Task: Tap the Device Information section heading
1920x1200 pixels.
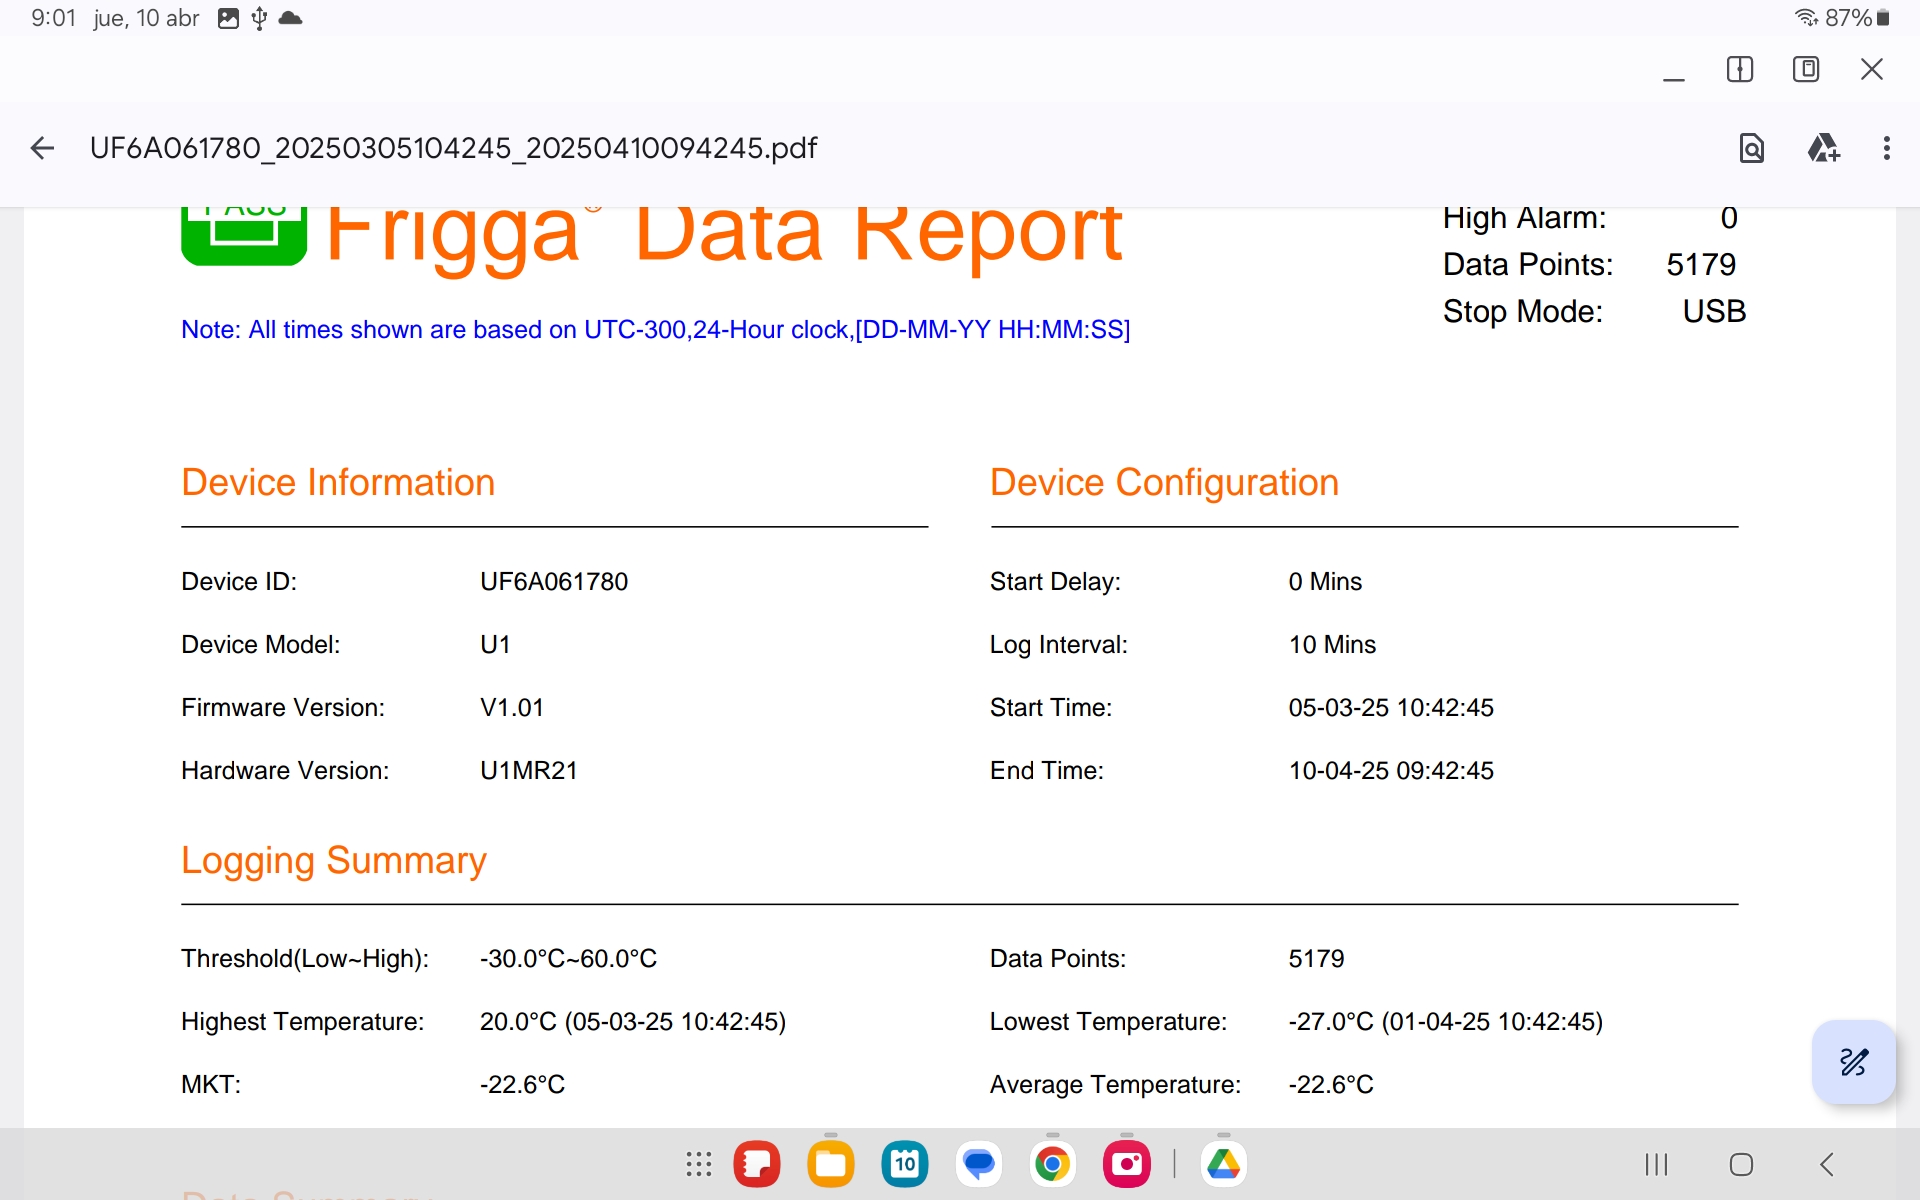Action: click(x=338, y=483)
